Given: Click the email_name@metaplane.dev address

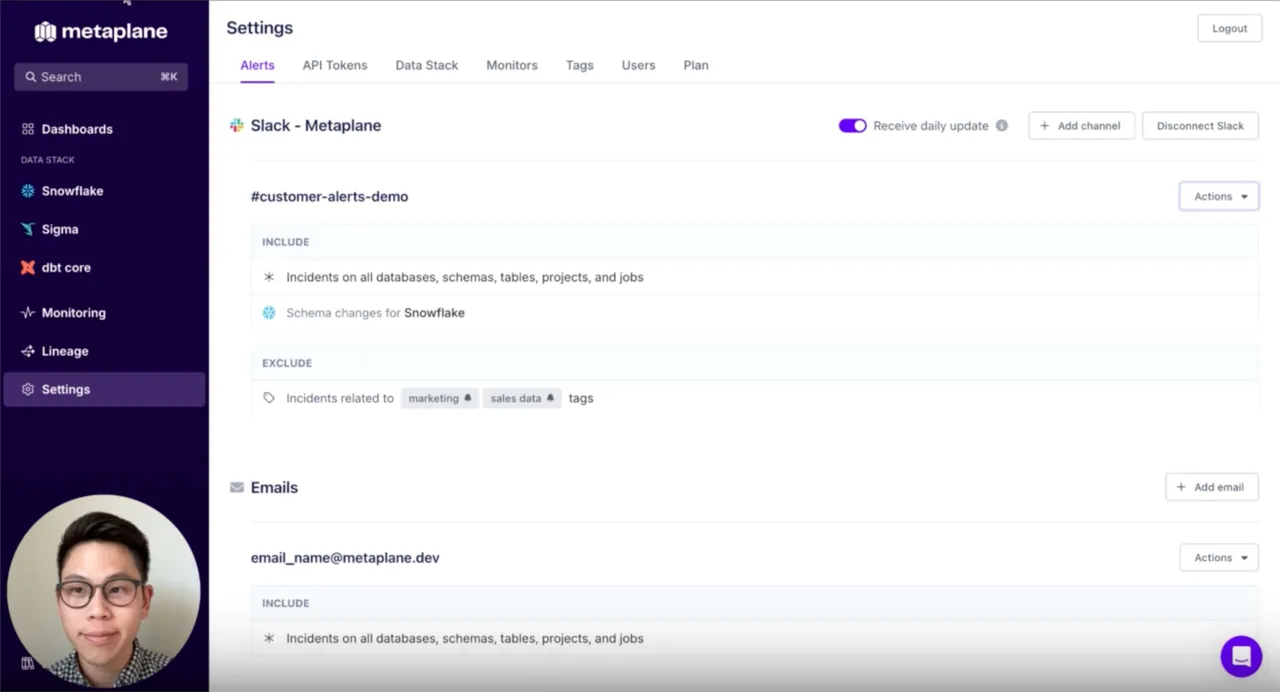Looking at the screenshot, I should pyautogui.click(x=345, y=558).
